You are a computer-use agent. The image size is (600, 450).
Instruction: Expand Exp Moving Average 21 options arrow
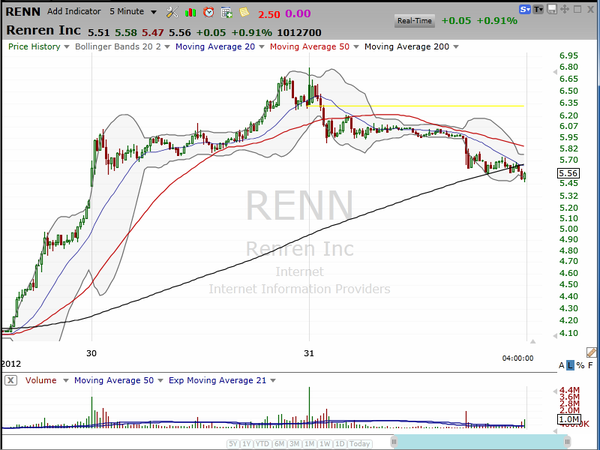[x=273, y=381]
